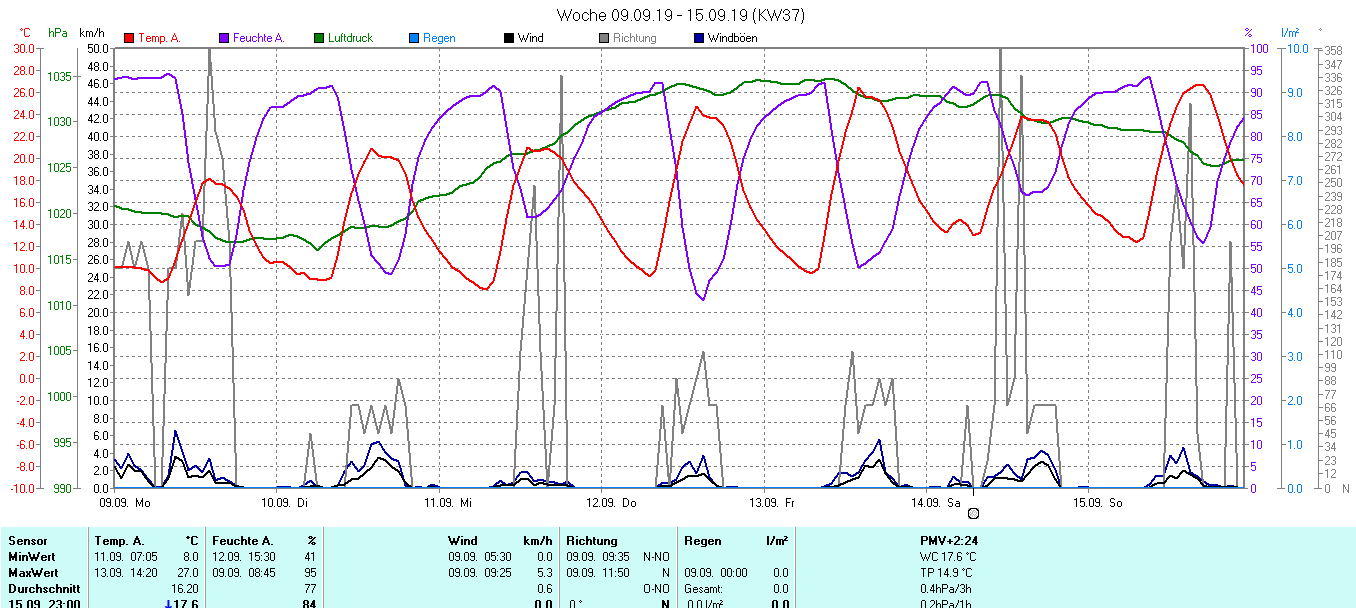Select the 09.09. Mo date label
1356x608 pixels.
pos(125,502)
